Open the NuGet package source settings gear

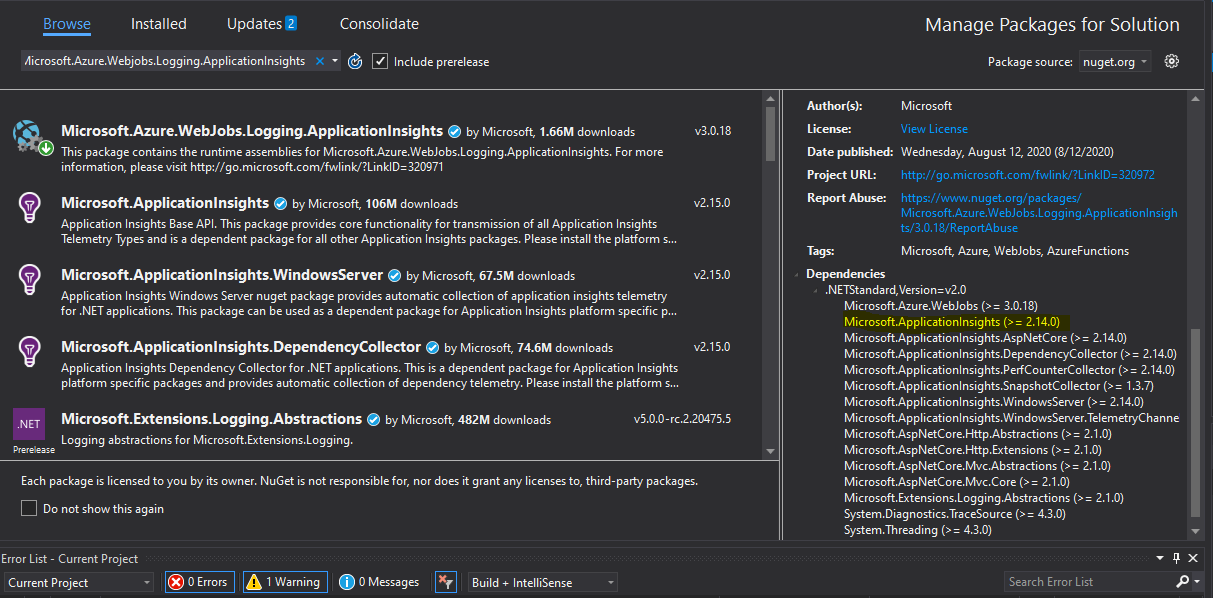(1172, 61)
